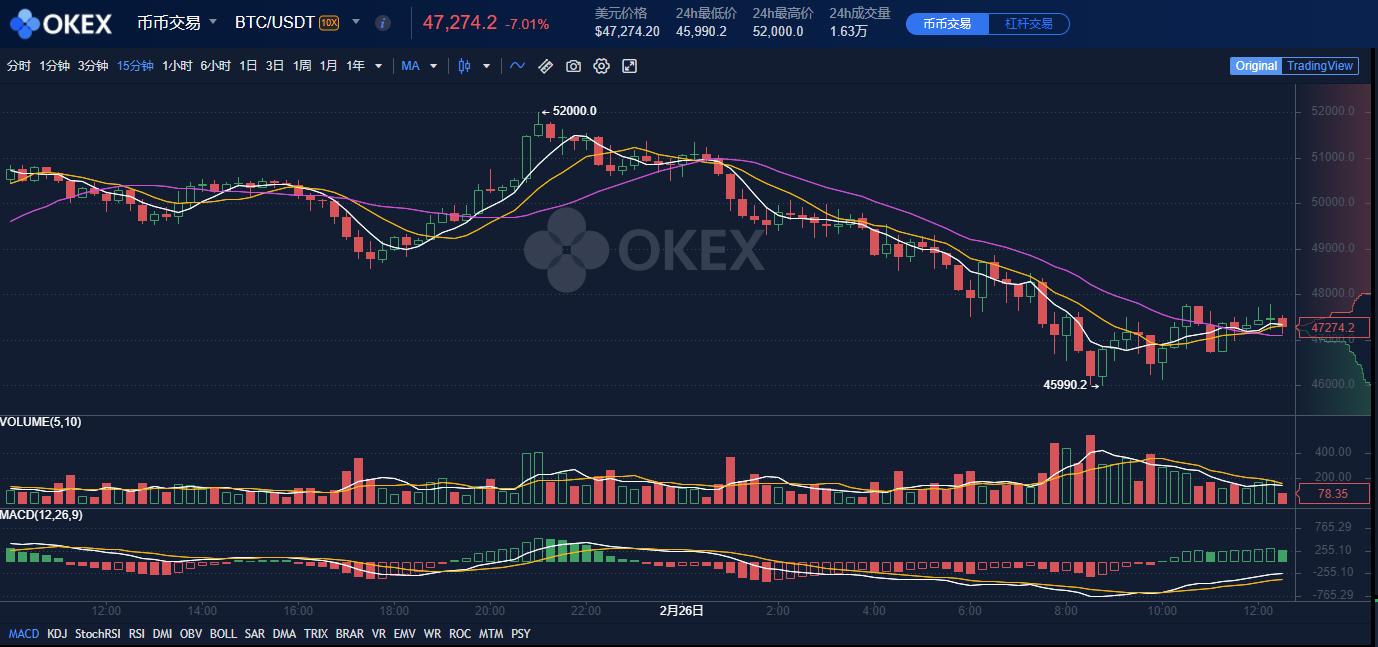The width and height of the screenshot is (1378, 647).
Task: Switch chart to line style icon
Action: [517, 66]
